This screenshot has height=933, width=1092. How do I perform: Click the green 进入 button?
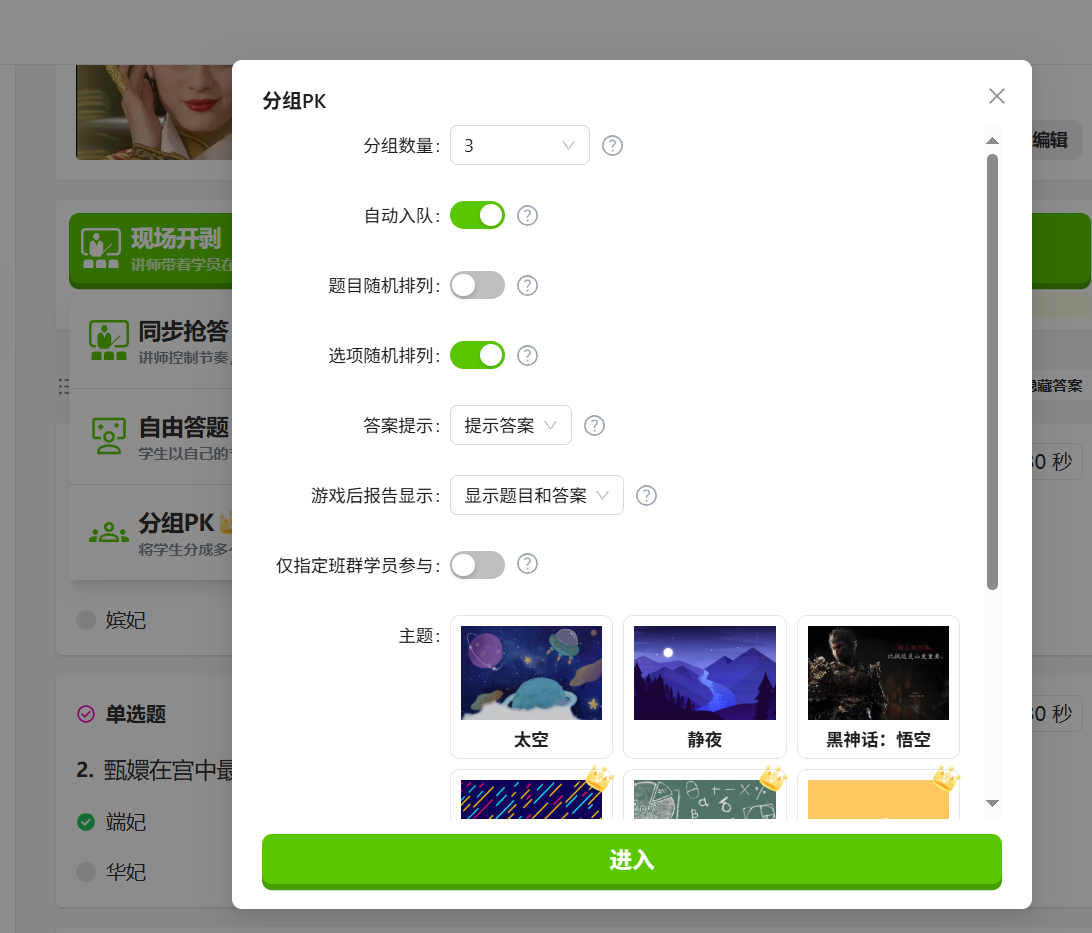[632, 861]
